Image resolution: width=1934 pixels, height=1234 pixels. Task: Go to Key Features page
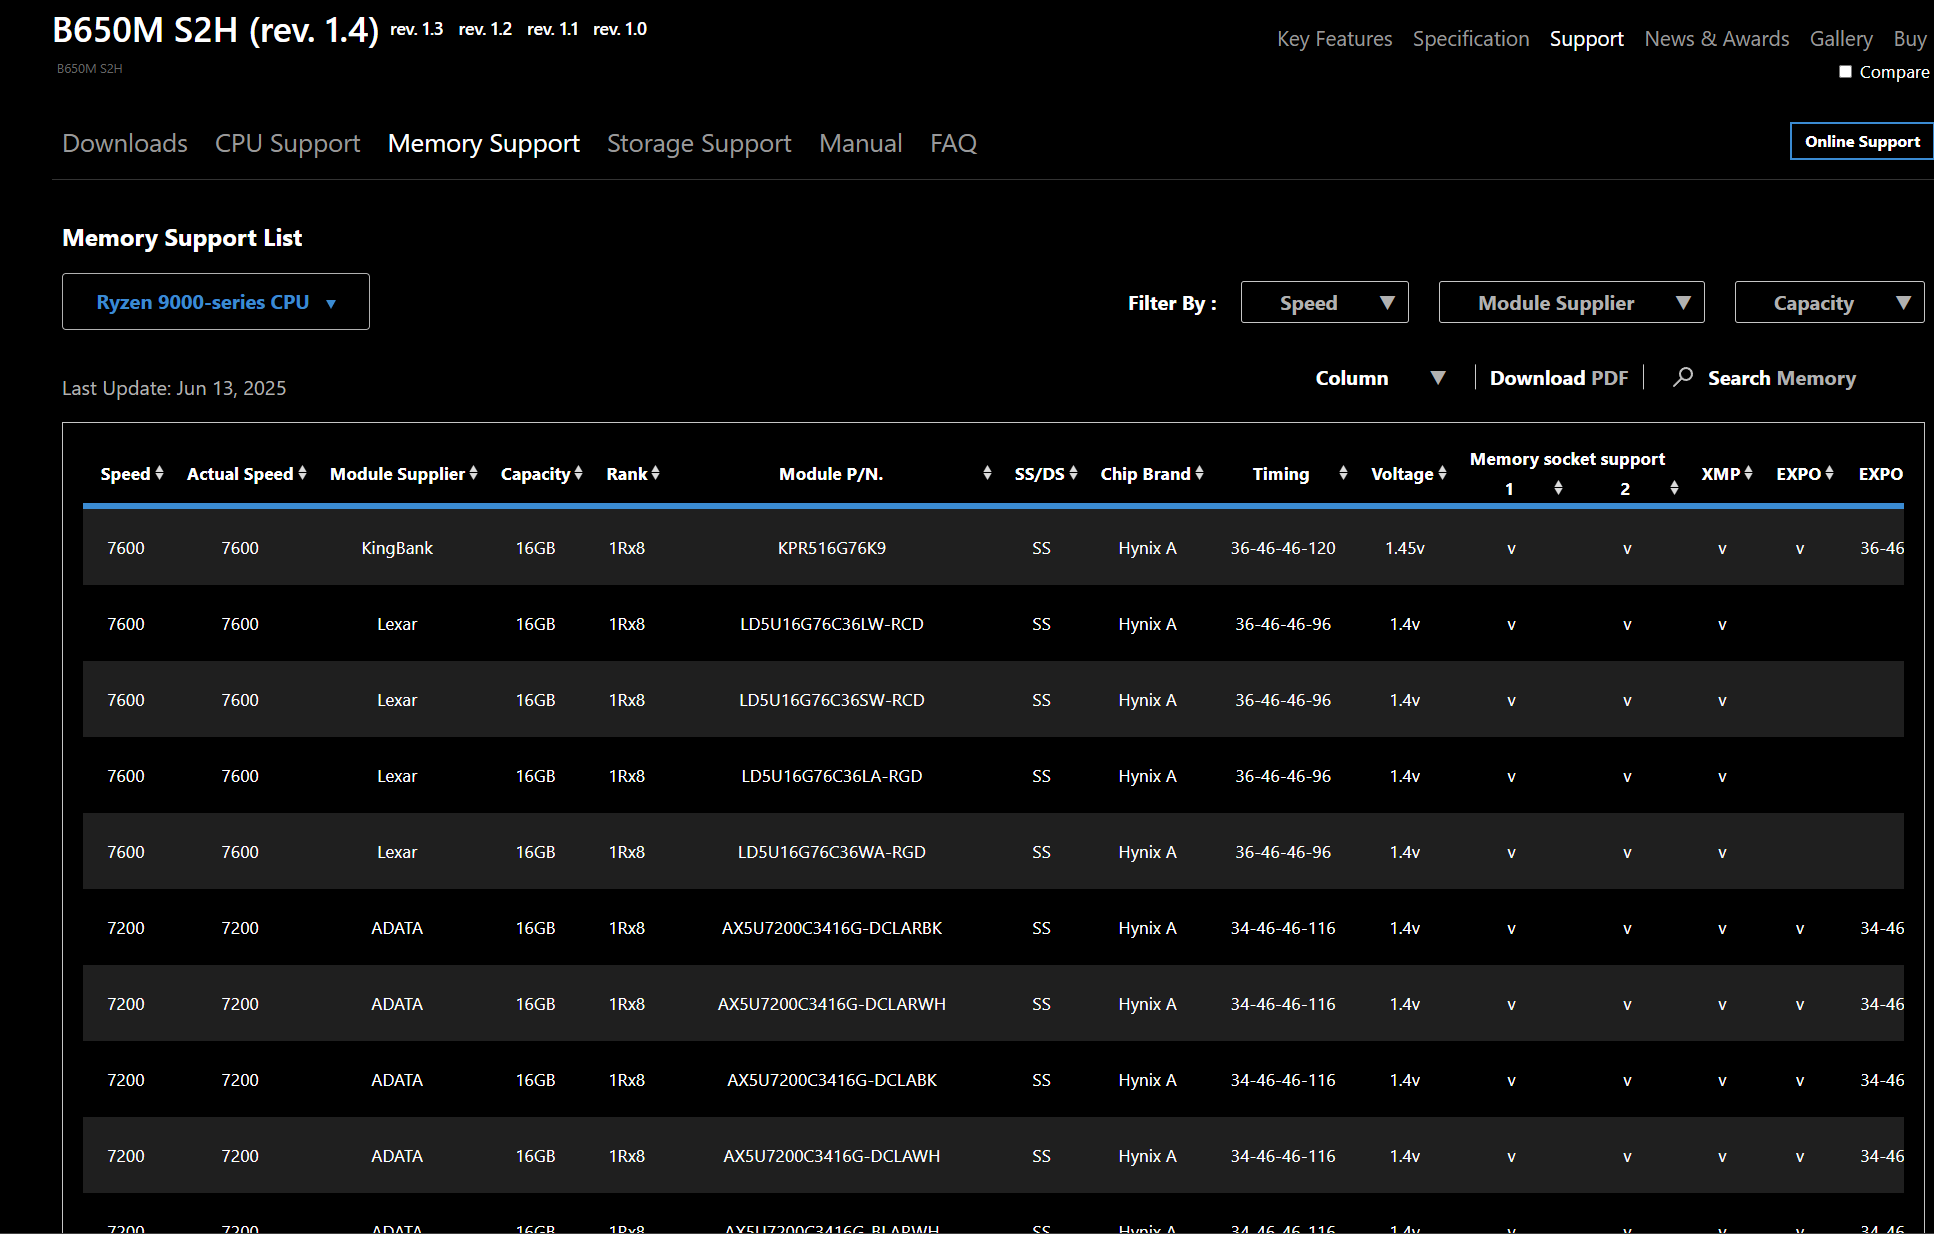[x=1335, y=39]
